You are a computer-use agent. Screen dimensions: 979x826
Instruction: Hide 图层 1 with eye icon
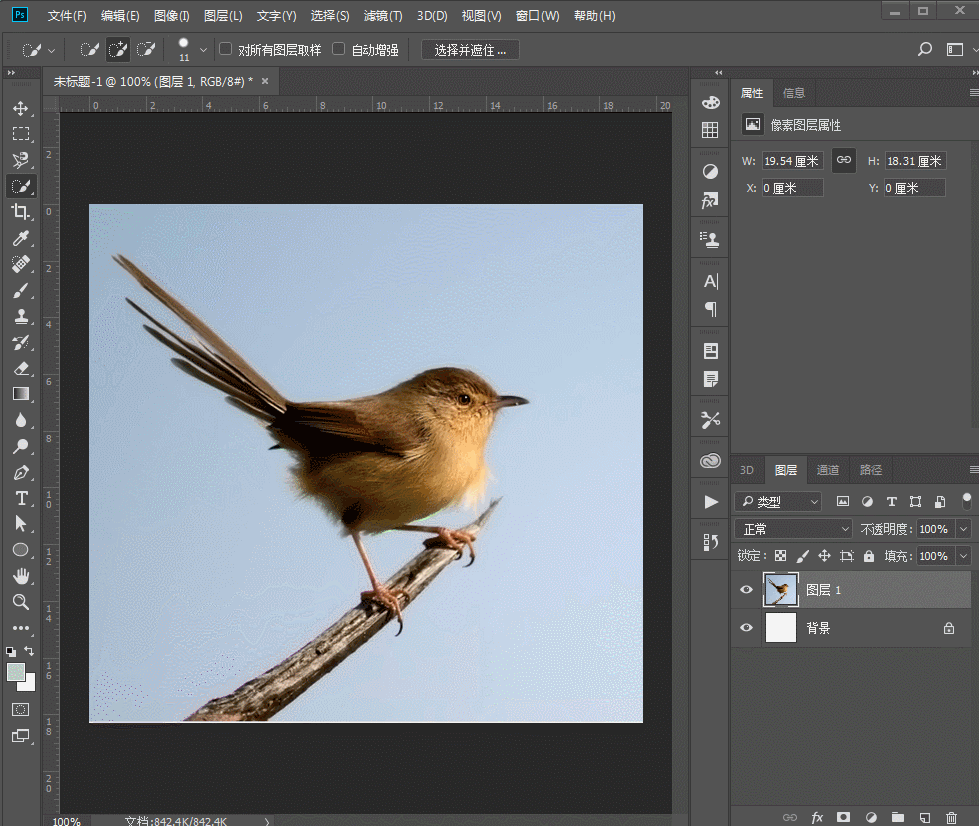click(x=746, y=589)
